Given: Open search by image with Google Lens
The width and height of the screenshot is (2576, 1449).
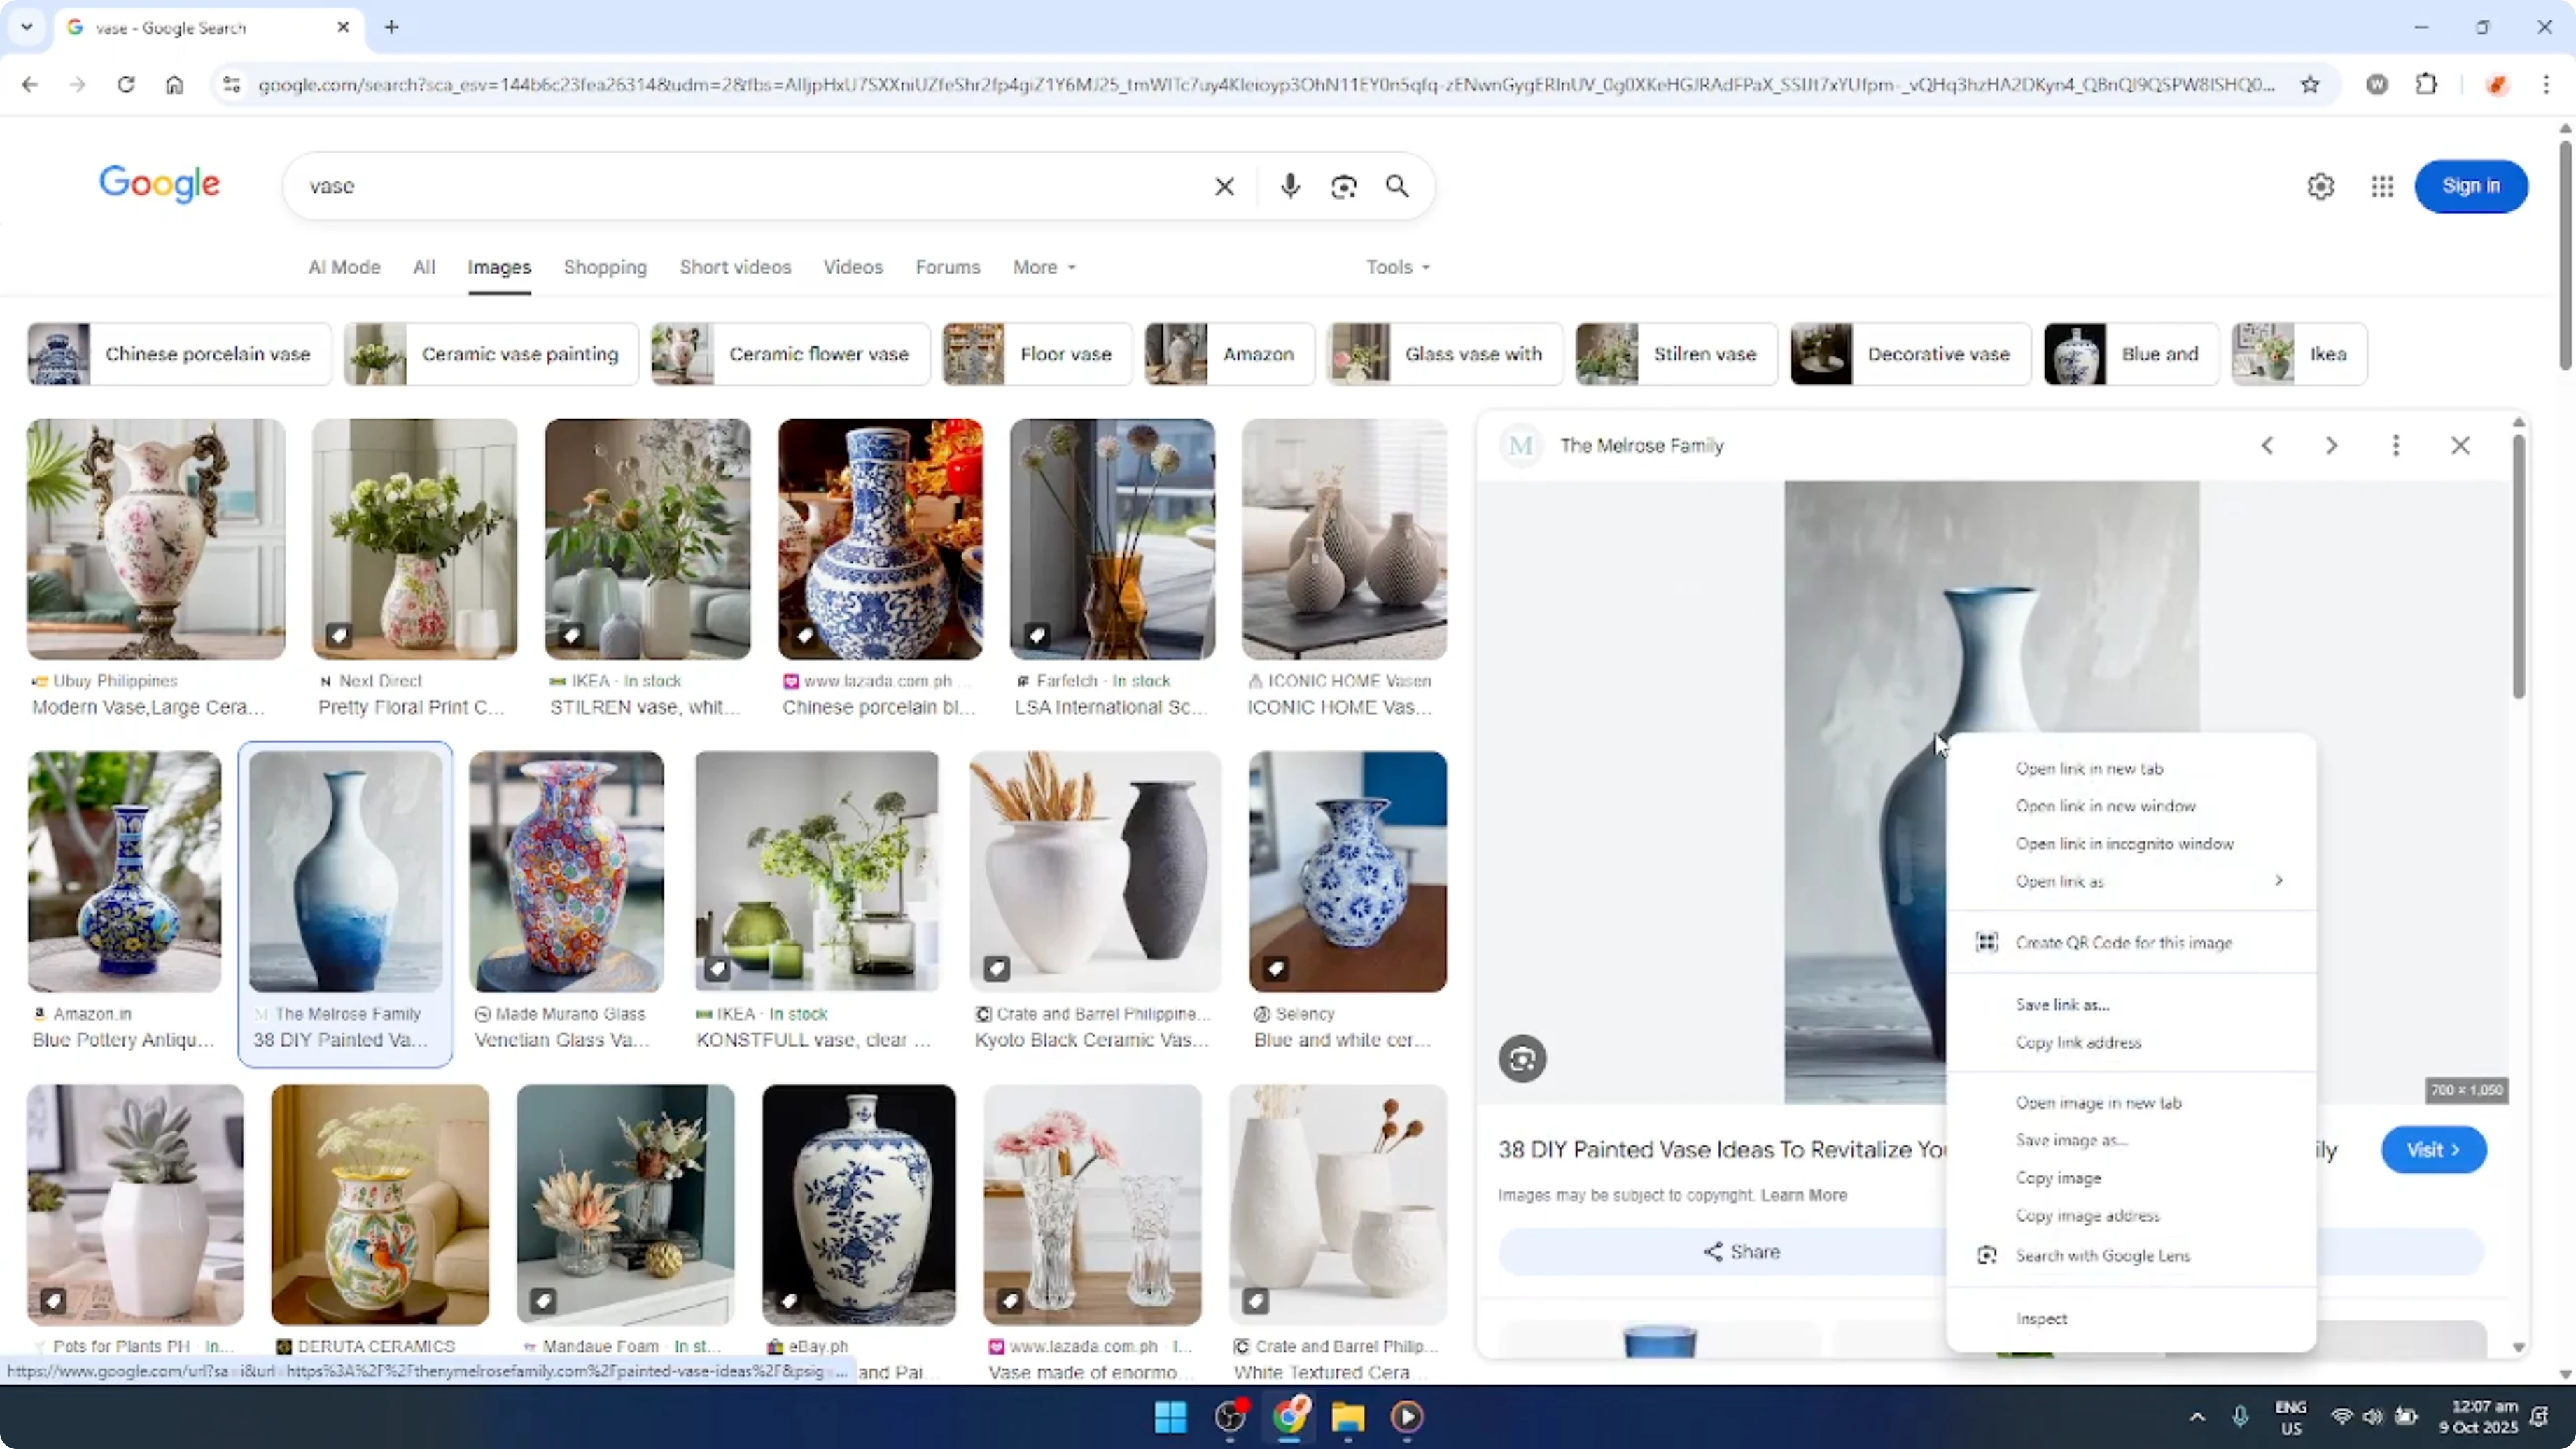Looking at the screenshot, I should [x=1344, y=186].
